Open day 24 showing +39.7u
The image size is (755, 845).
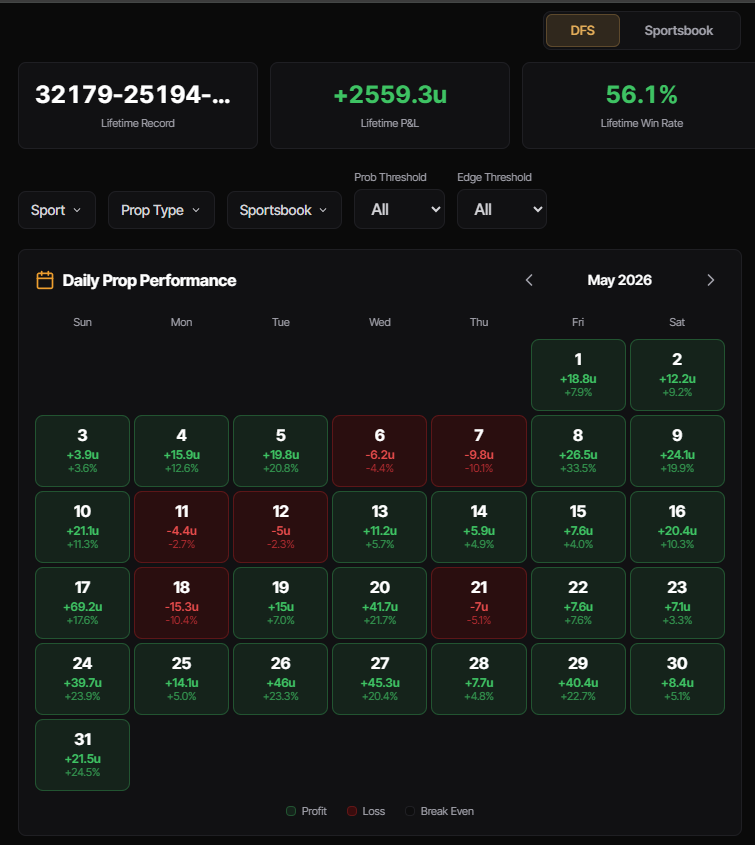coord(82,679)
